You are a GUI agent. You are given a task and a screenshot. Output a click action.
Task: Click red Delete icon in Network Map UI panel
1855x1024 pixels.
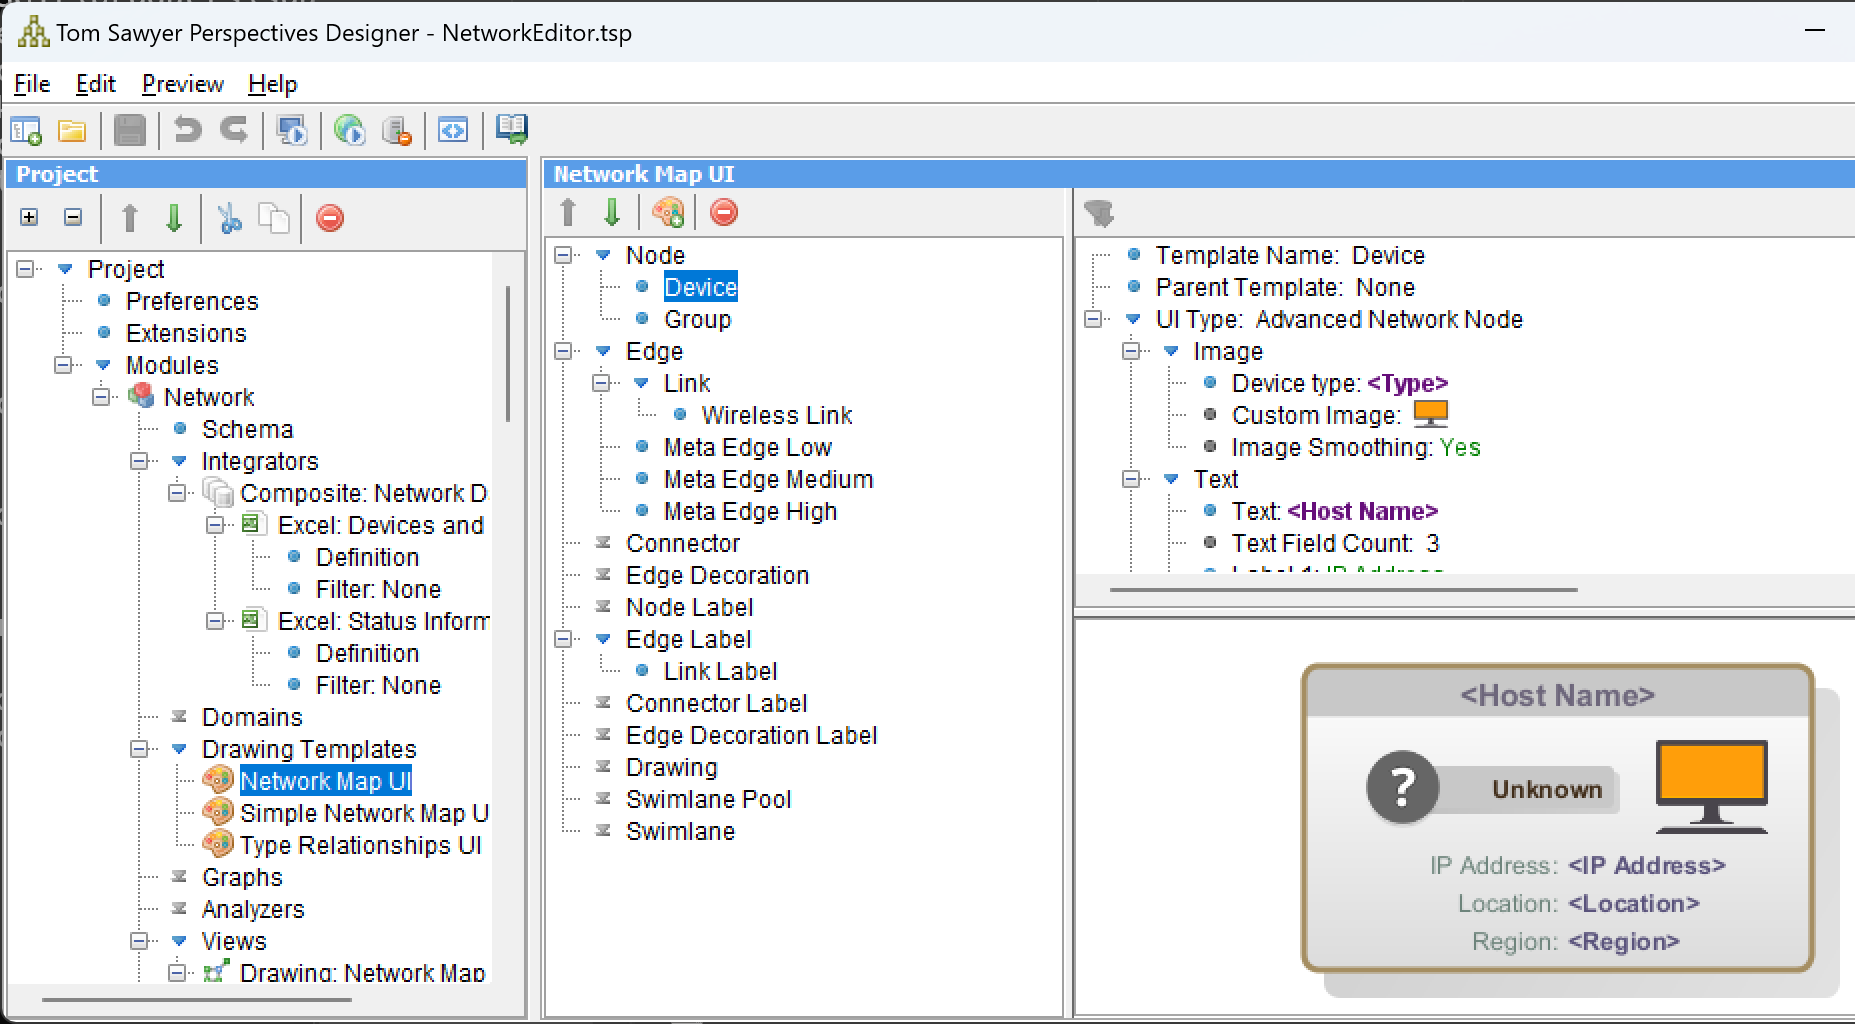click(x=724, y=212)
